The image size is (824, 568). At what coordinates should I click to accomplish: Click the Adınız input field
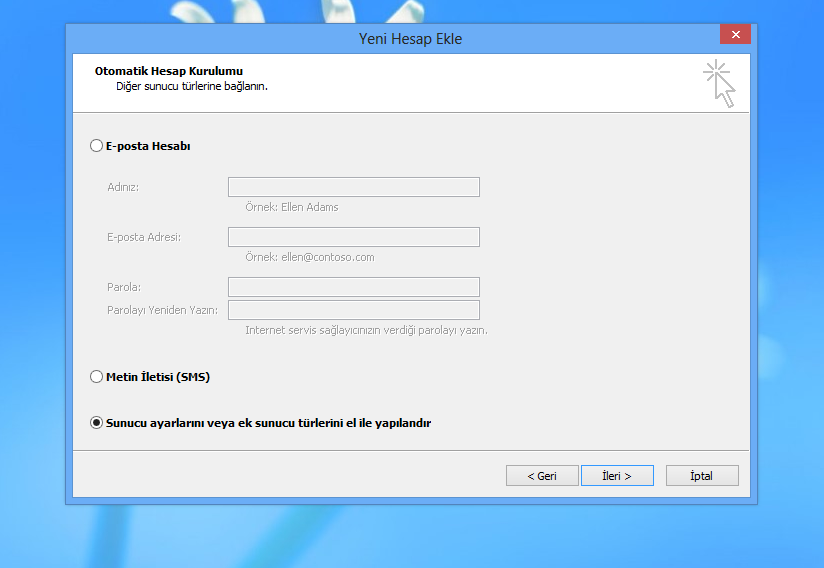[x=353, y=187]
